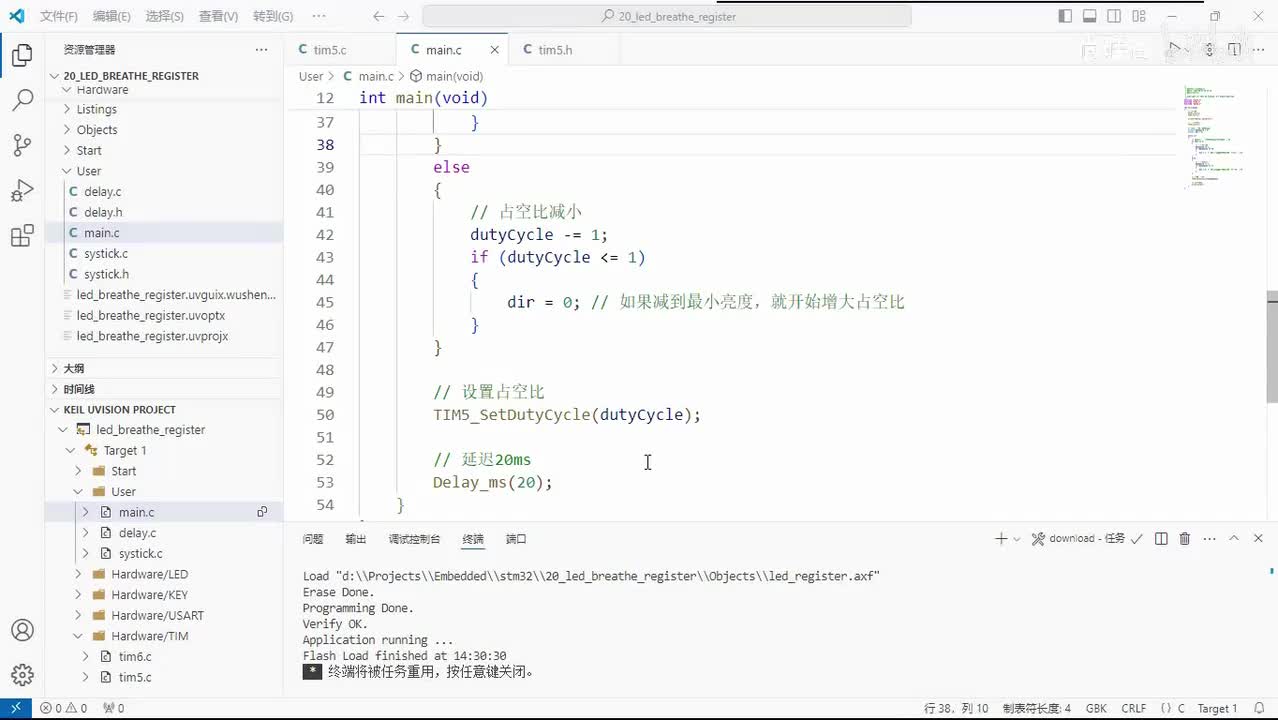The image size is (1278, 720).
Task: Switch to the 问题 problems tab
Action: coord(313,539)
